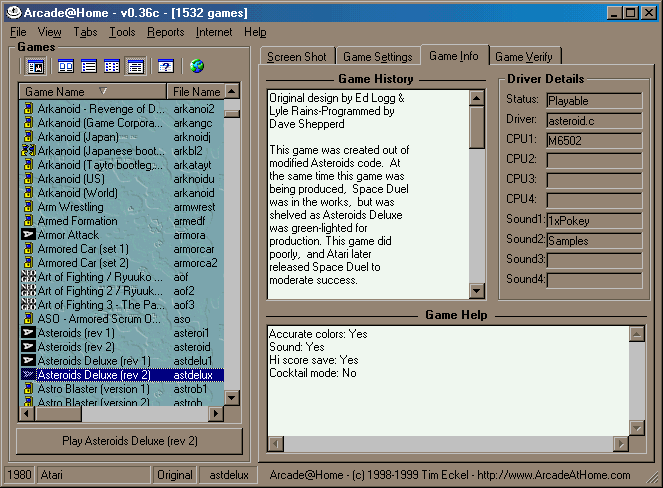Viewport: 663px width, 488px height.
Task: Click the help question mark toolbar icon
Action: coord(165,66)
